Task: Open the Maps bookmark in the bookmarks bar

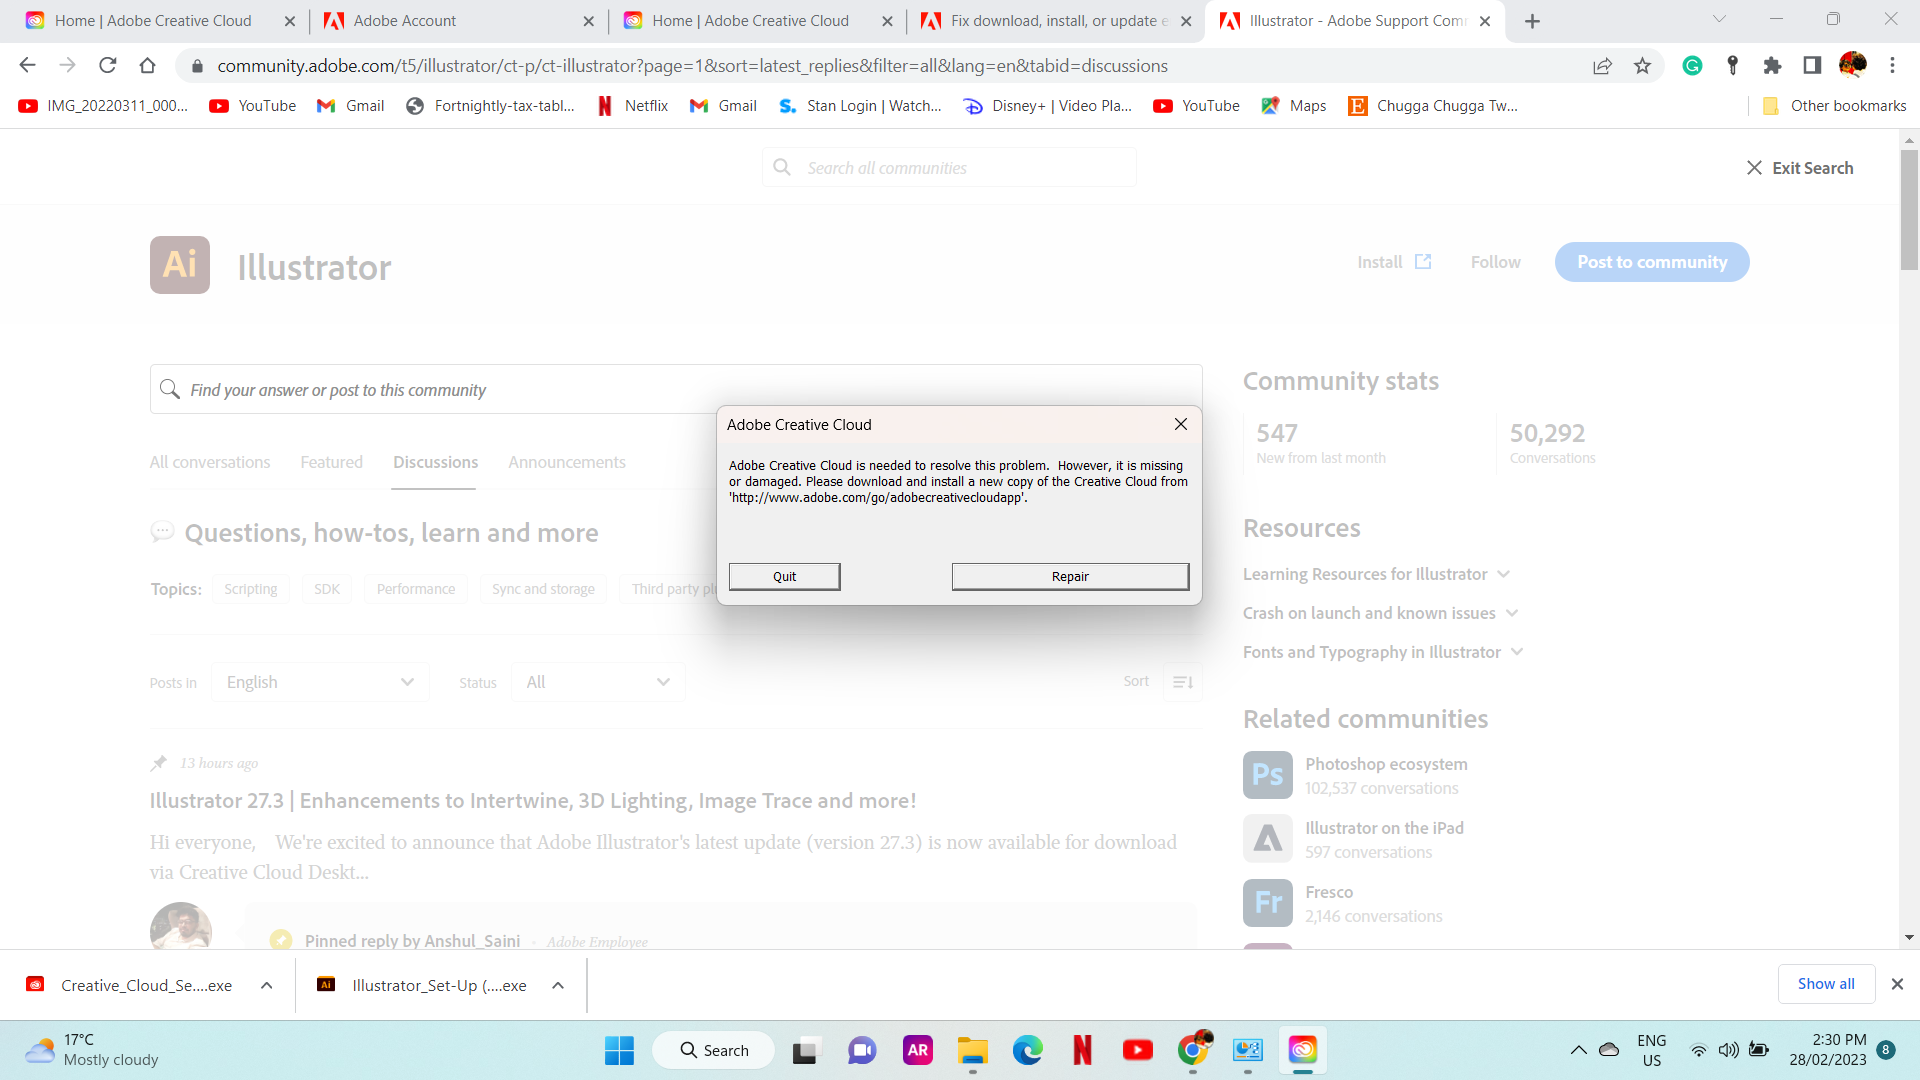Action: click(1292, 105)
